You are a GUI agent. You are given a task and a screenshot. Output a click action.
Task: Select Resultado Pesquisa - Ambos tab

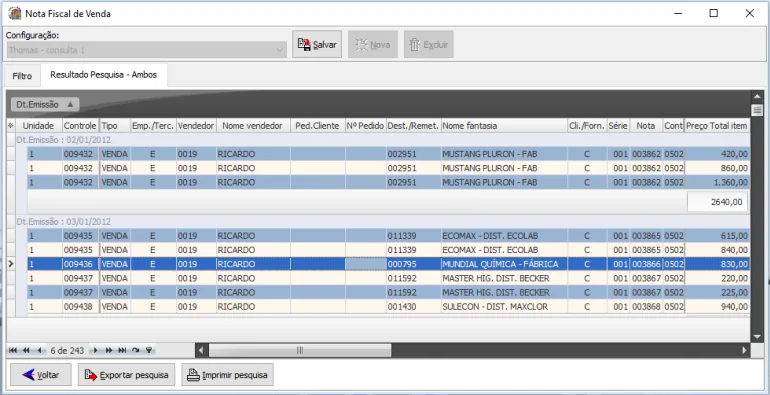[x=104, y=75]
